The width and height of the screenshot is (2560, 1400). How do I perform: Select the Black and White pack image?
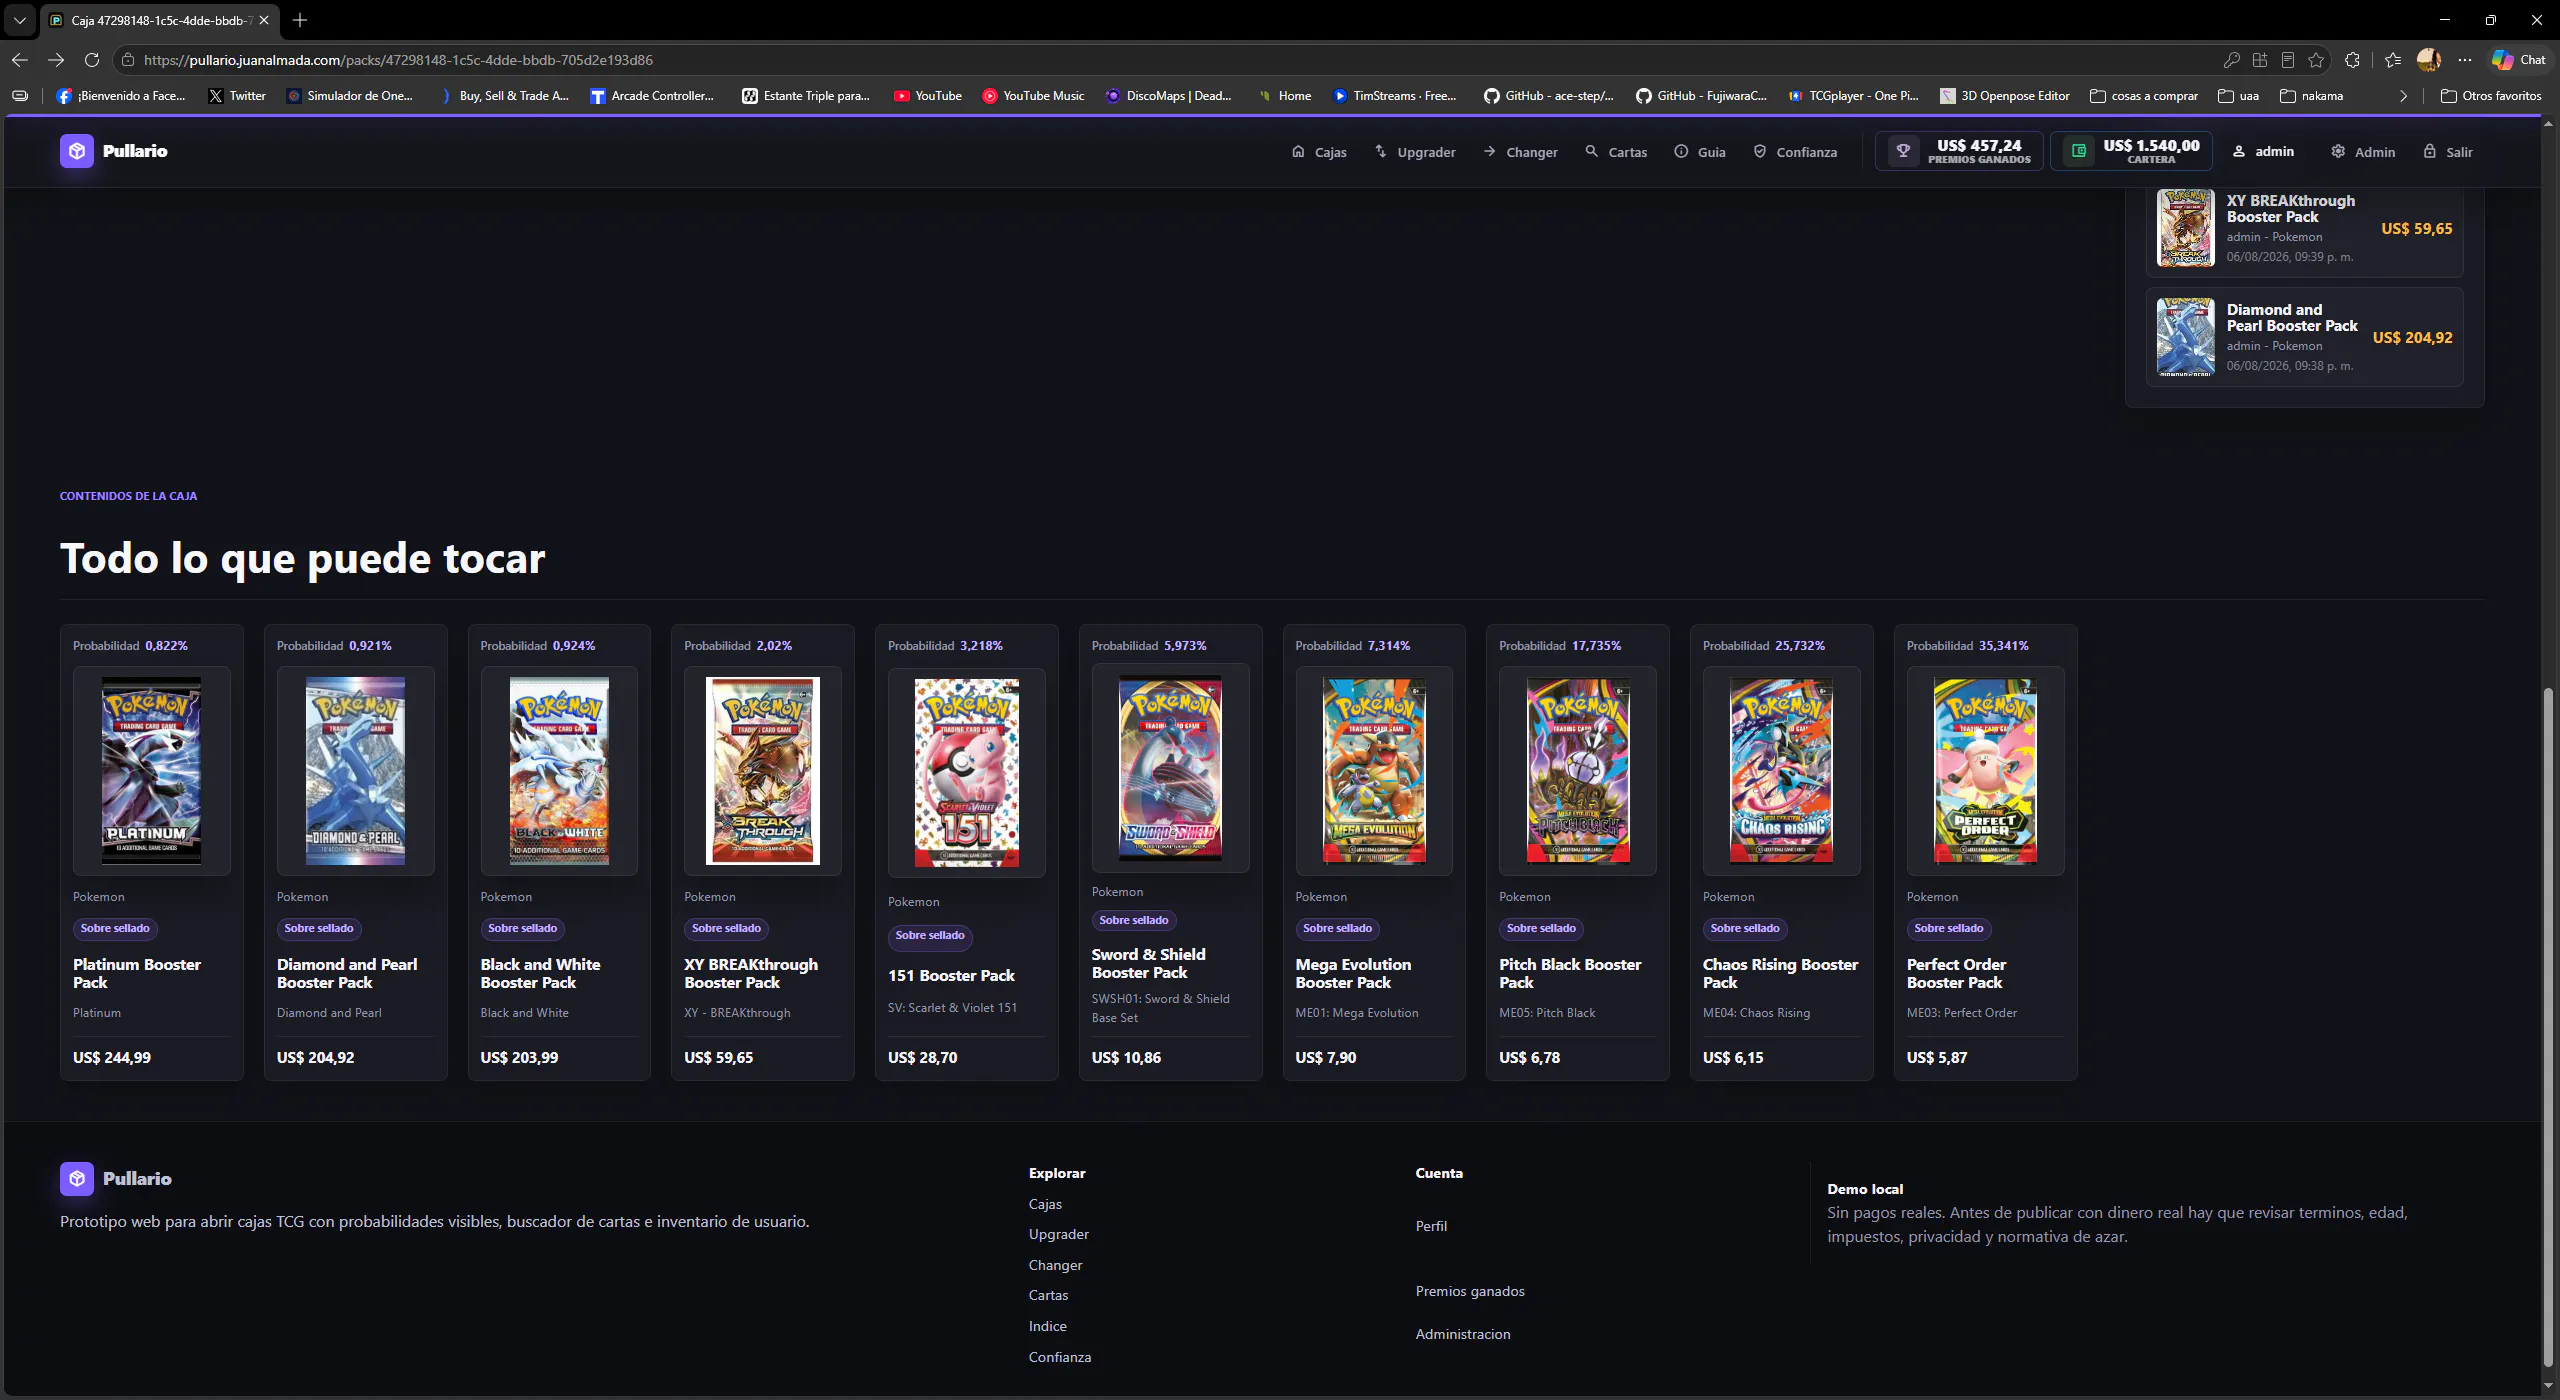tap(559, 771)
